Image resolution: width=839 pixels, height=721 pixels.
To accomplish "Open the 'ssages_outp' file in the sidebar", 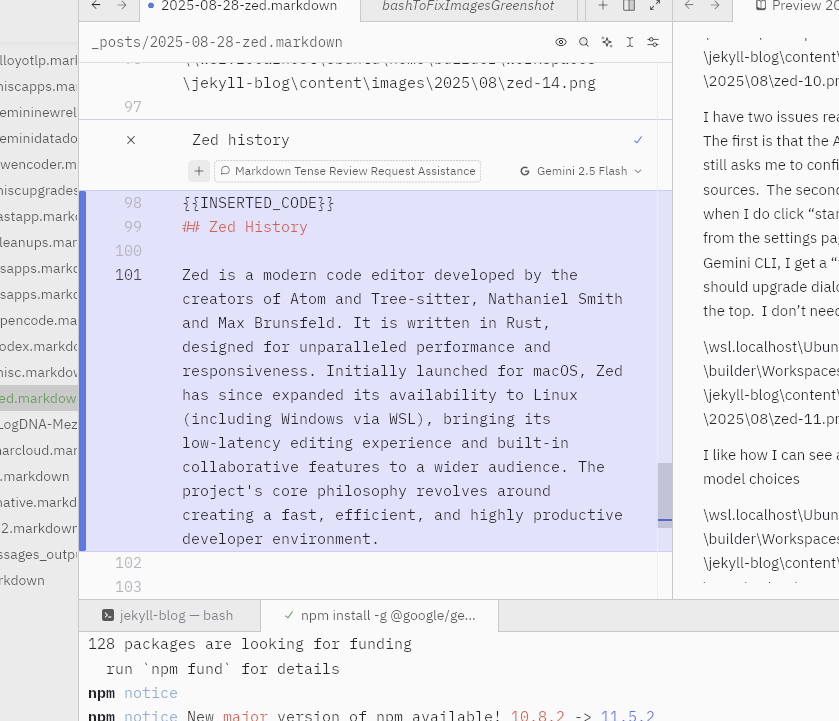I will click(39, 554).
